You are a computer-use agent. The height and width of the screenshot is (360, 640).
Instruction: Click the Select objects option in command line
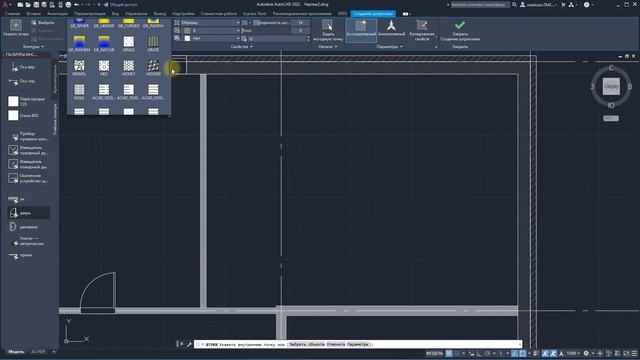[307, 344]
